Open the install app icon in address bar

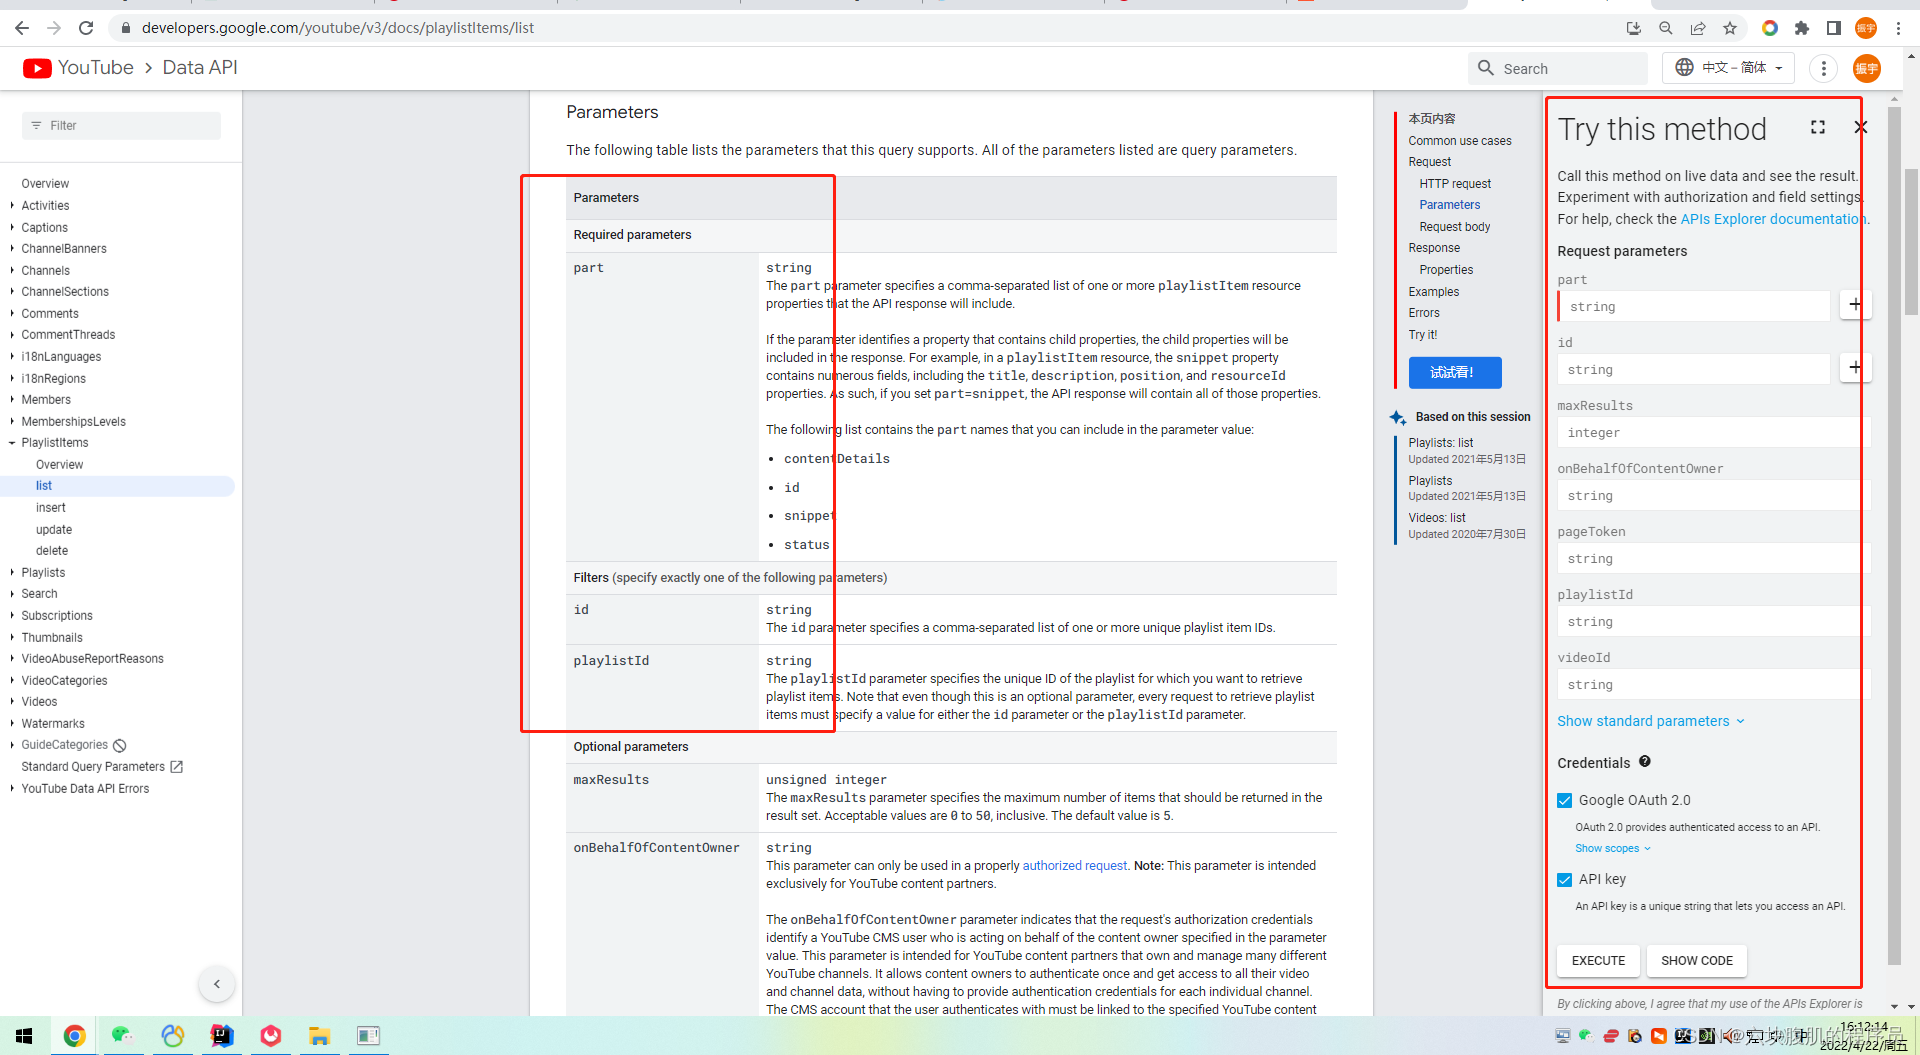click(x=1634, y=28)
